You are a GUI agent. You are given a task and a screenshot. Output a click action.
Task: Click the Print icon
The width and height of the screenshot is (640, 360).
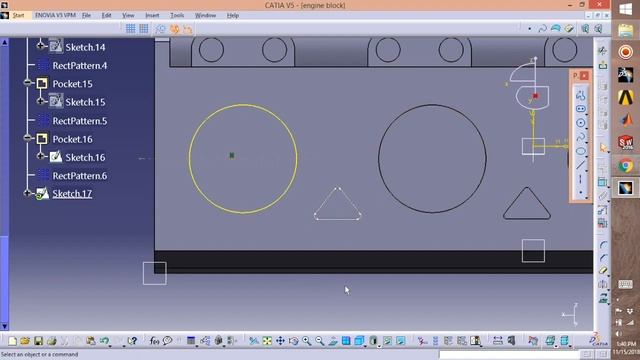[x=51, y=341]
